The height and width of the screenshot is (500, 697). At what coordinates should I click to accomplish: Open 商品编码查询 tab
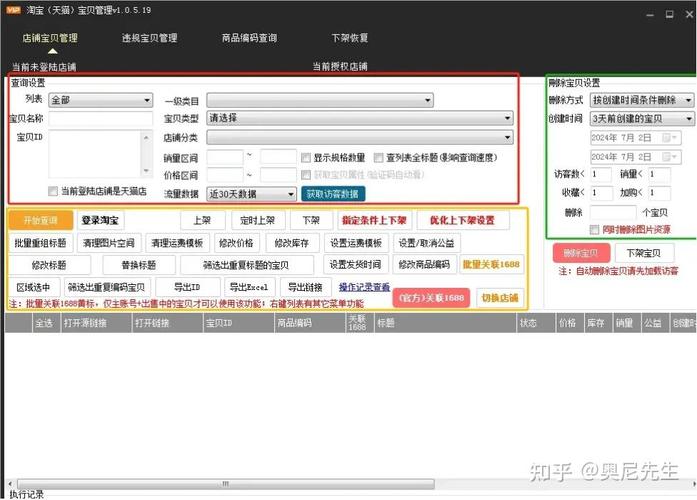(x=249, y=38)
